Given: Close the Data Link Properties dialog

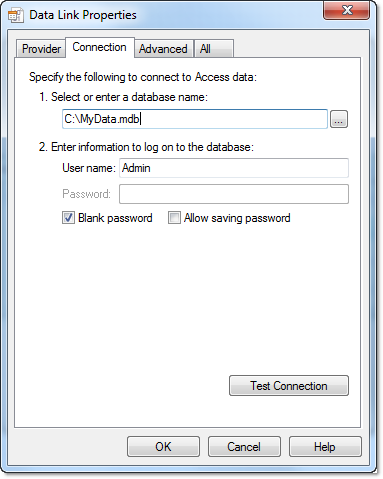Looking at the screenshot, I should (x=347, y=10).
